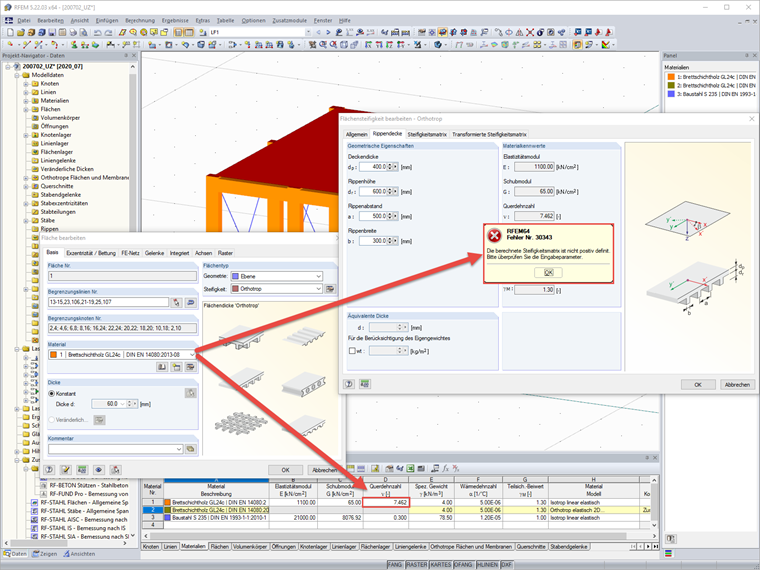Click OK in the Fläche bearbeiten dialog
Screen dimensions: 760x570
tap(285, 470)
